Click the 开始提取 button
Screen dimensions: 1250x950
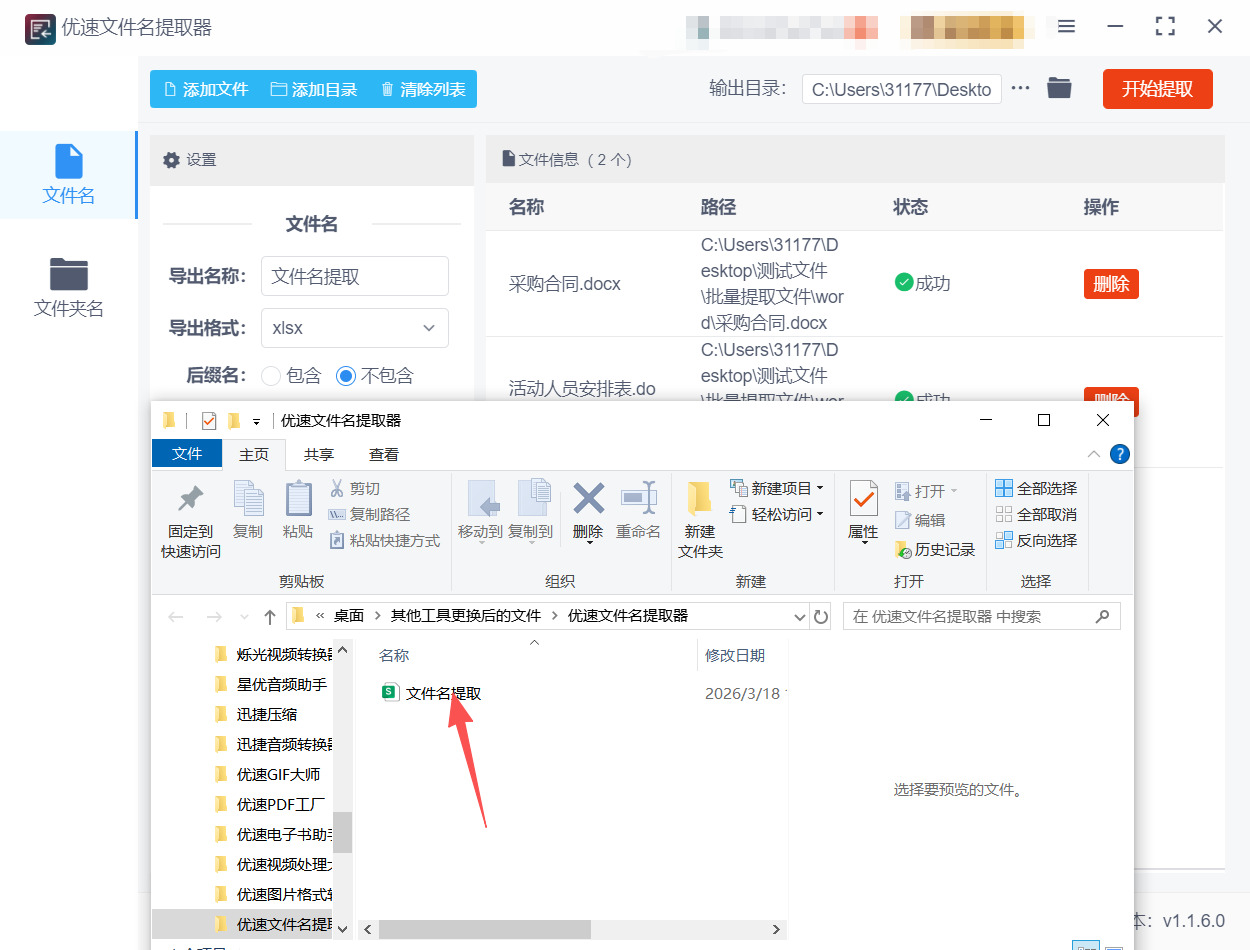coord(1157,88)
